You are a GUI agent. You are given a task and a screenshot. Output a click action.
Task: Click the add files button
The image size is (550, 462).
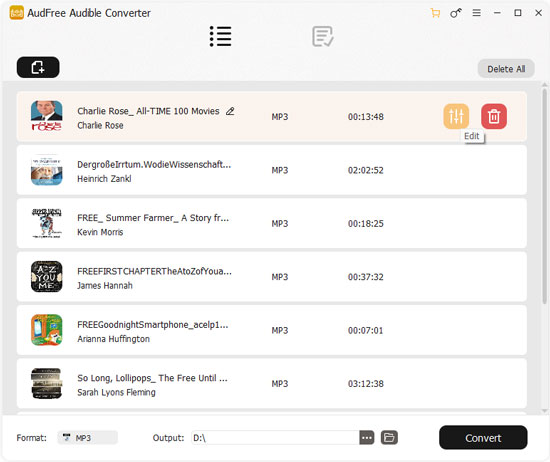point(38,67)
